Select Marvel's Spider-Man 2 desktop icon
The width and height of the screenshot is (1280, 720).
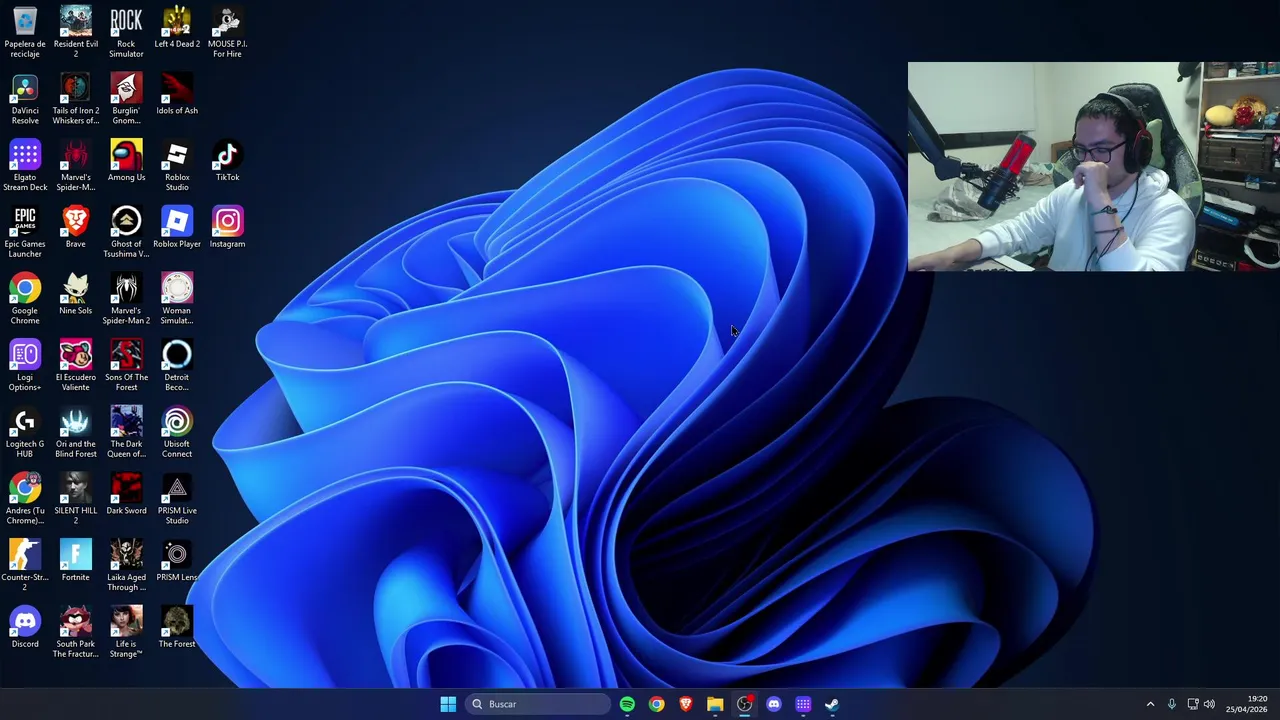pos(126,299)
